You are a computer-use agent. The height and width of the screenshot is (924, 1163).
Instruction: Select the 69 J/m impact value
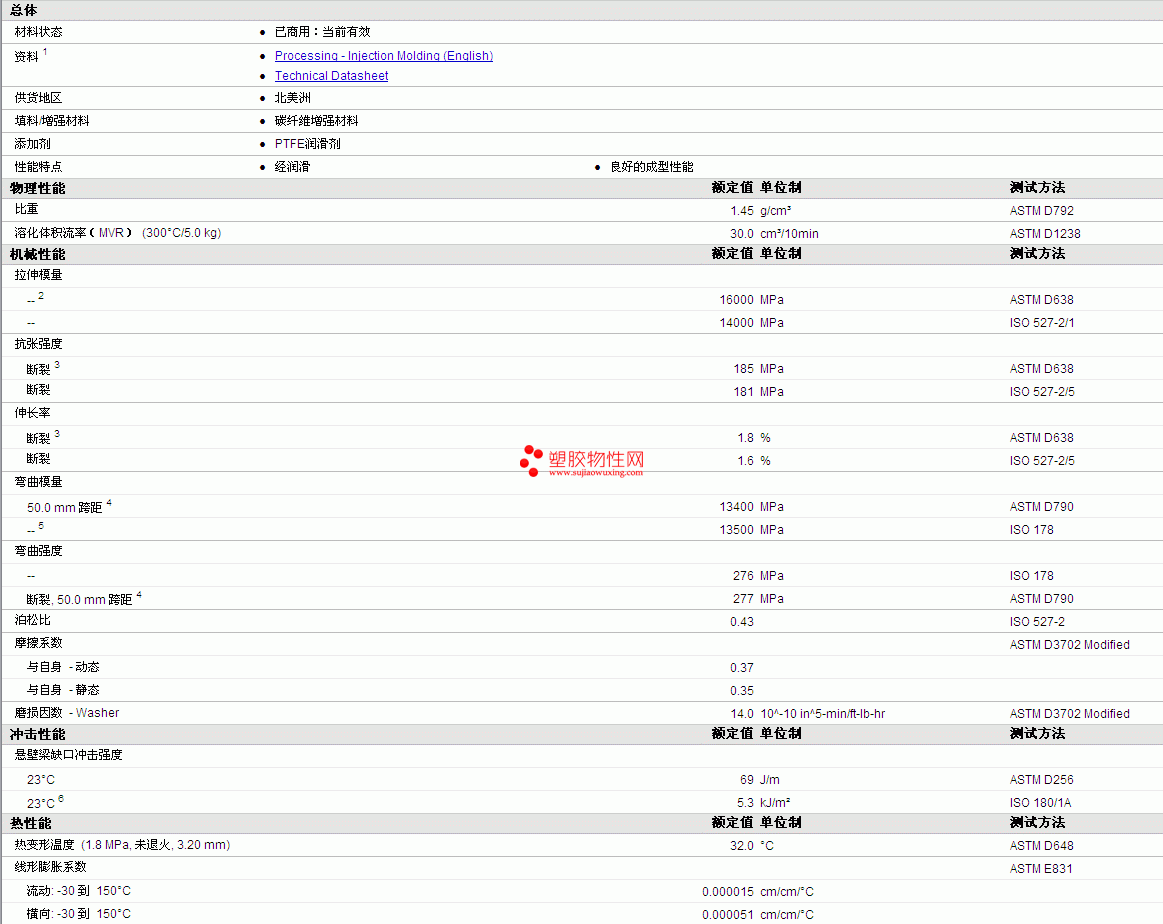point(760,779)
